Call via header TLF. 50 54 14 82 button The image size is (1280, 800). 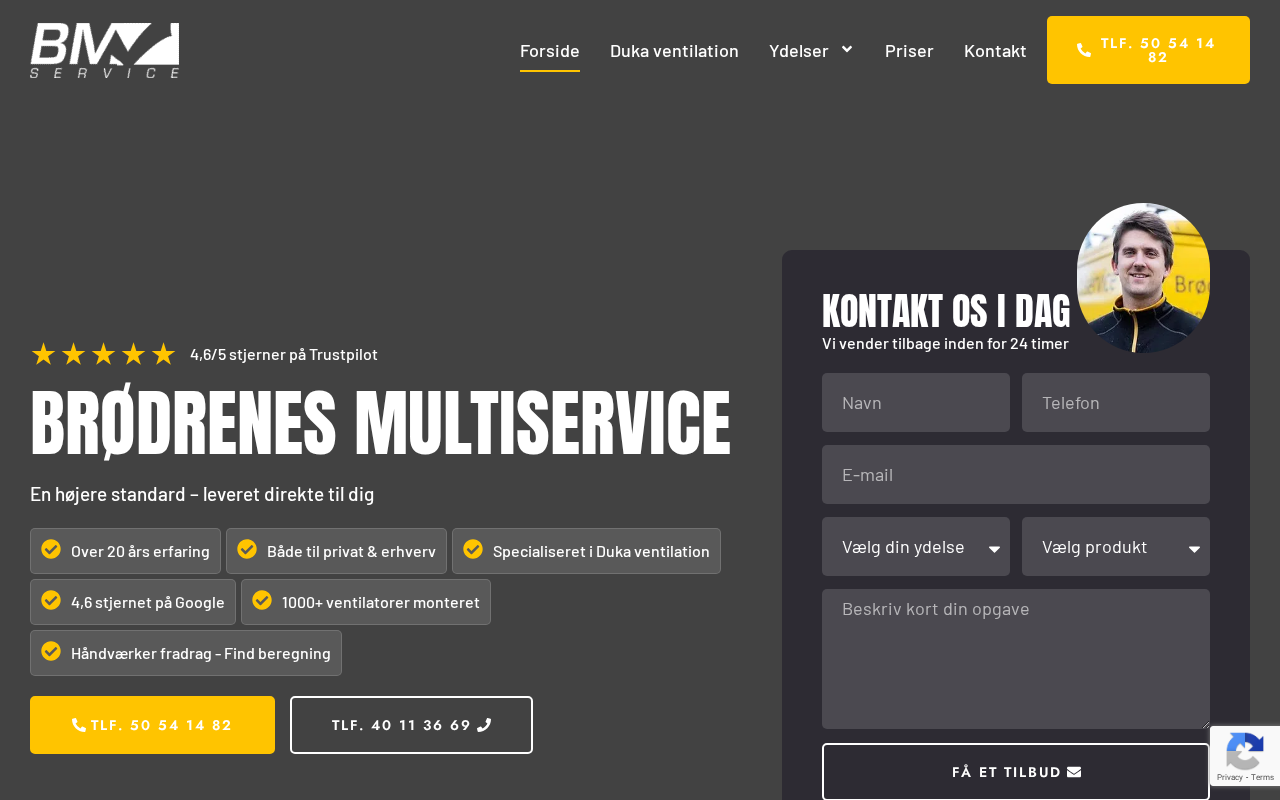point(1148,50)
